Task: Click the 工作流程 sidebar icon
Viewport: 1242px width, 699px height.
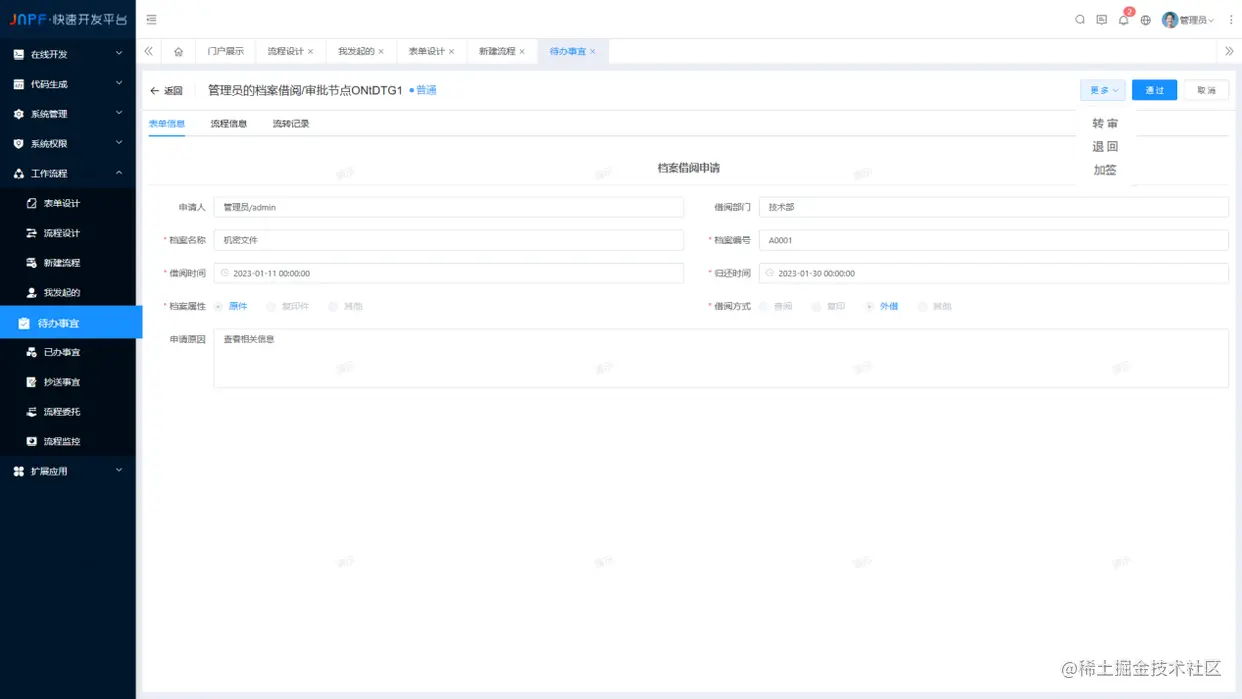Action: (x=19, y=174)
